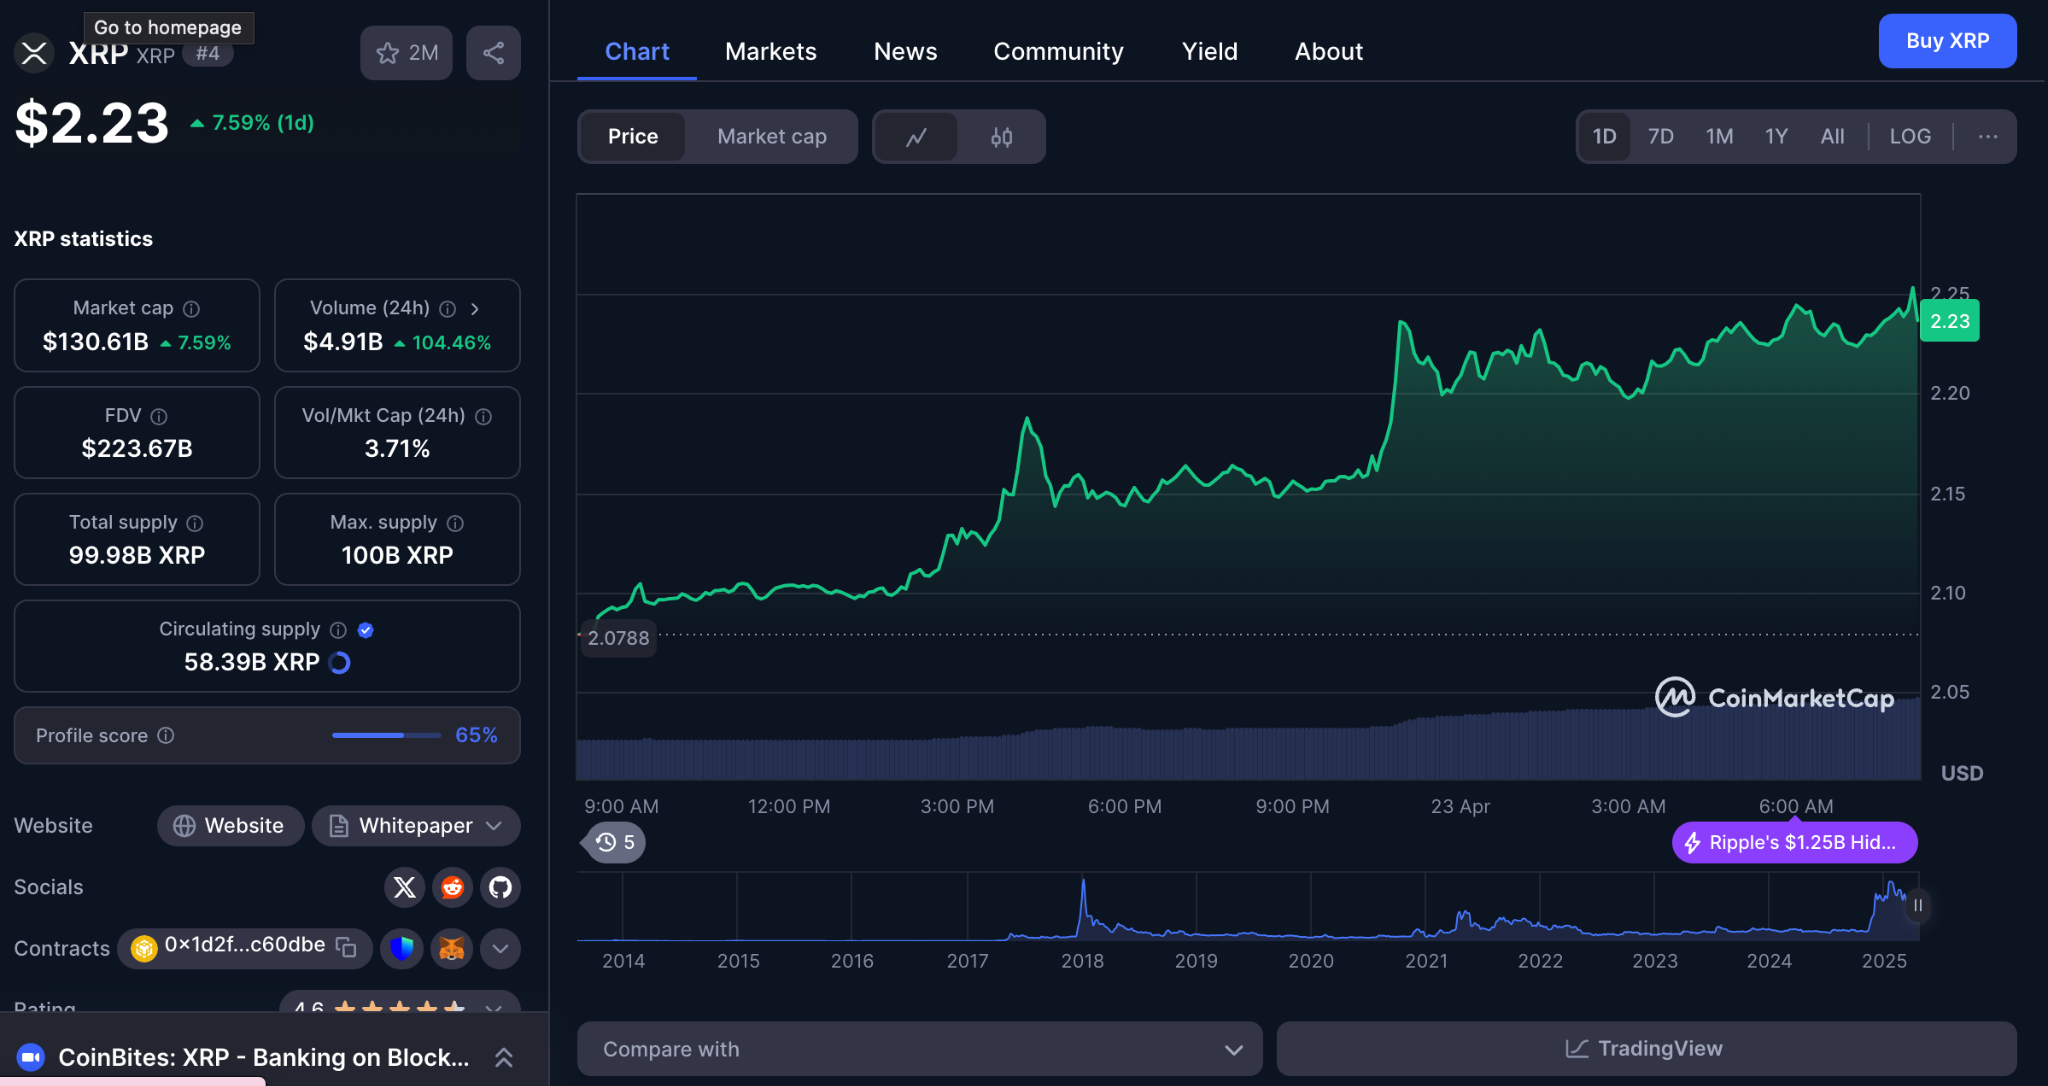Select 1Y time range
Image resolution: width=2048 pixels, height=1086 pixels.
click(1776, 137)
